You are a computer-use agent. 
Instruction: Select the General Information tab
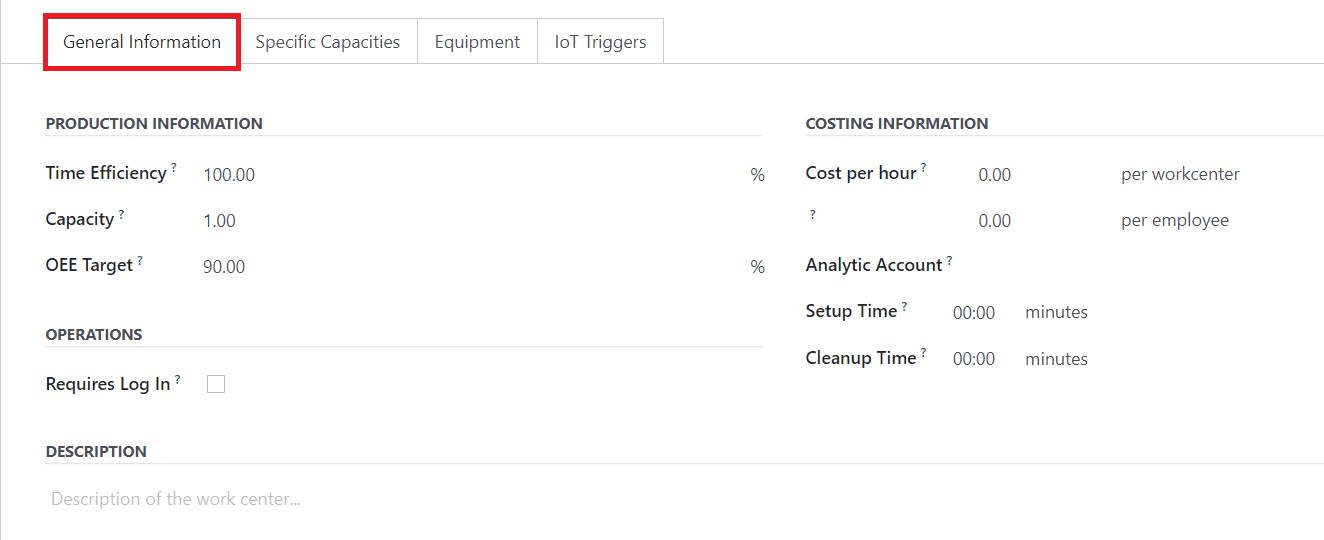(x=142, y=42)
